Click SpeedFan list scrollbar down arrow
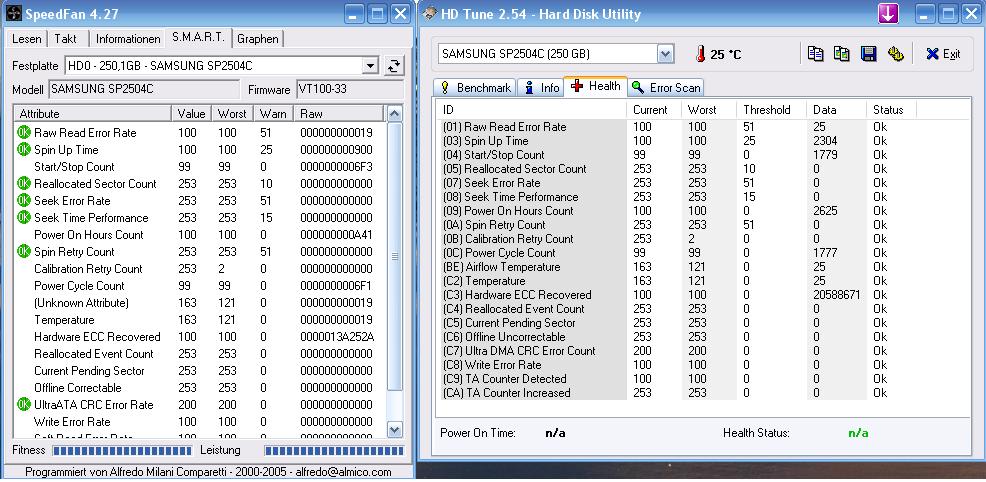 click(x=394, y=430)
